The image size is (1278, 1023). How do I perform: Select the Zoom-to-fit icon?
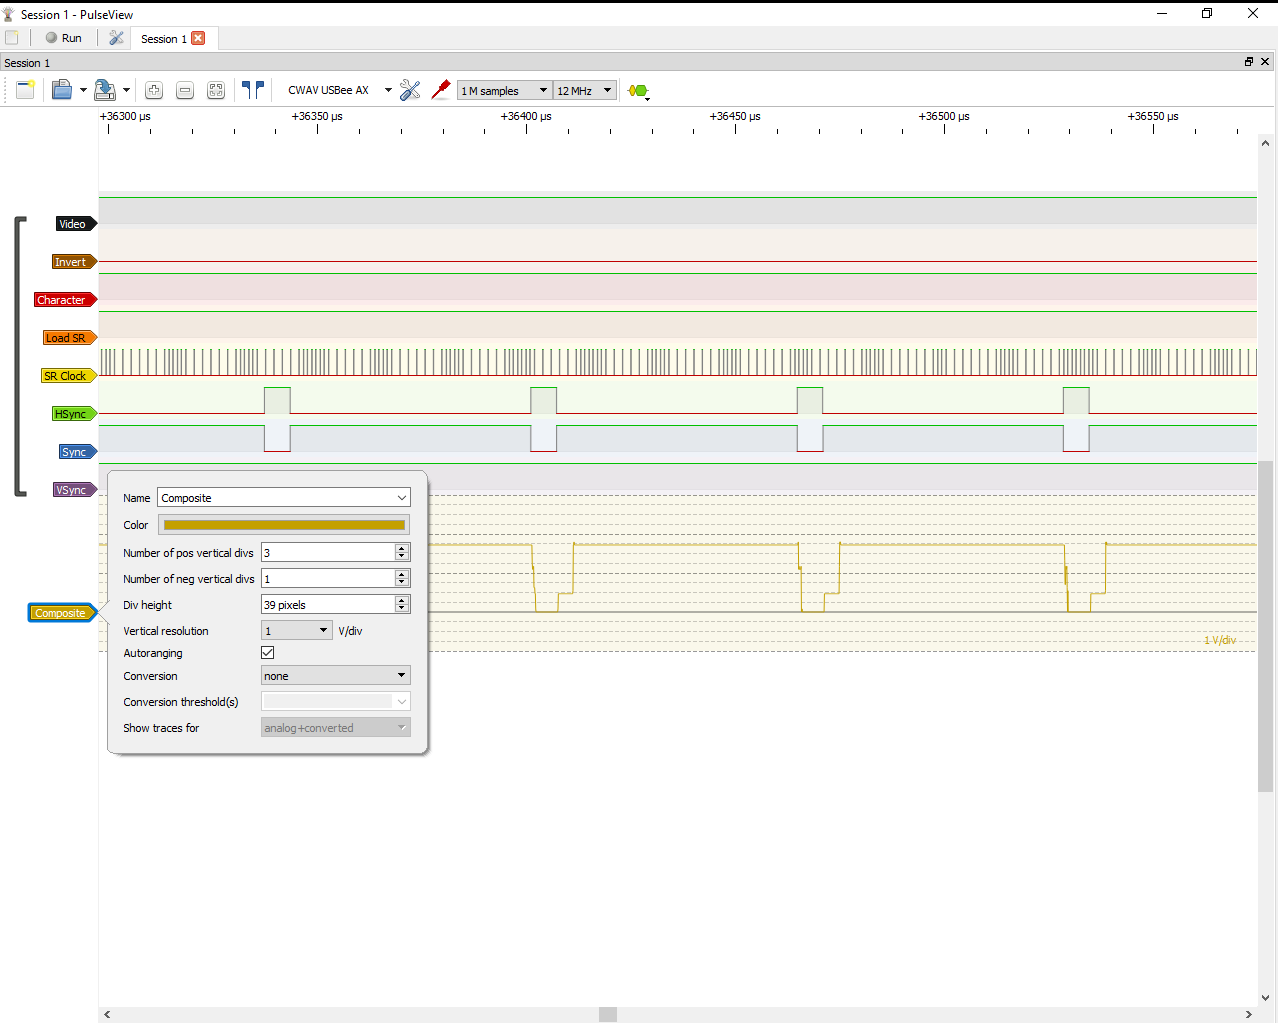tap(215, 90)
